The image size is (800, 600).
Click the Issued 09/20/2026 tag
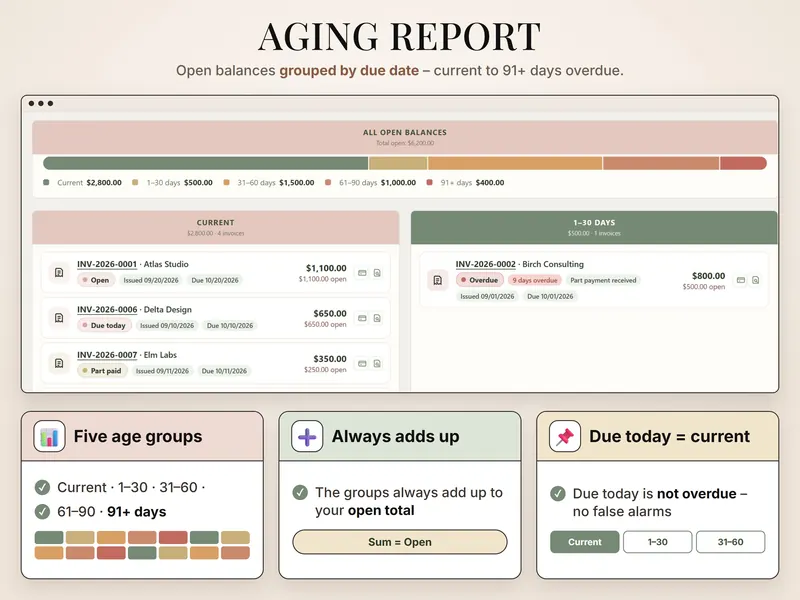click(x=151, y=280)
